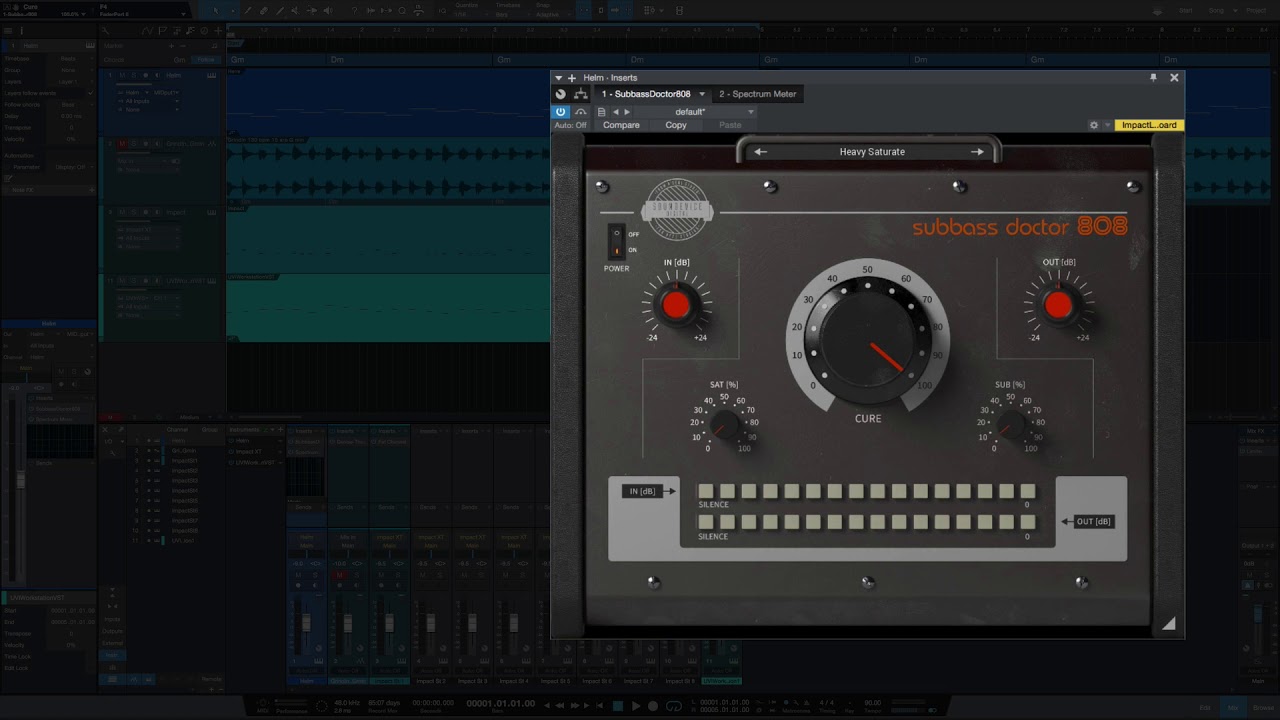Open the plugin window menu triangle
The image size is (1280, 720).
[559, 78]
